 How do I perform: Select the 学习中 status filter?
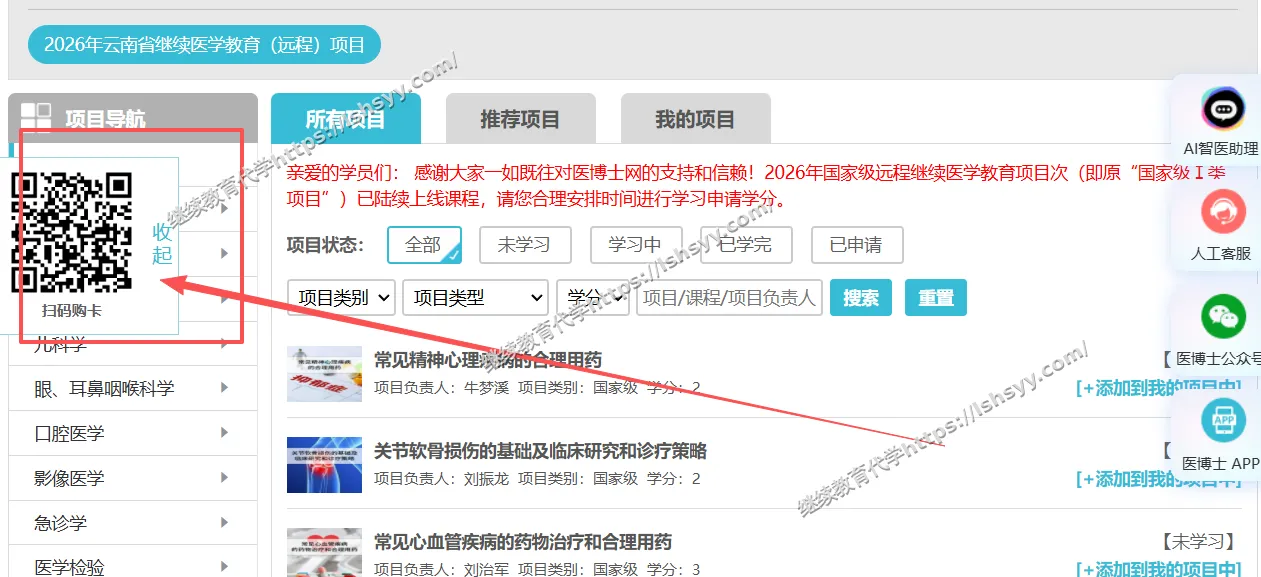point(635,245)
